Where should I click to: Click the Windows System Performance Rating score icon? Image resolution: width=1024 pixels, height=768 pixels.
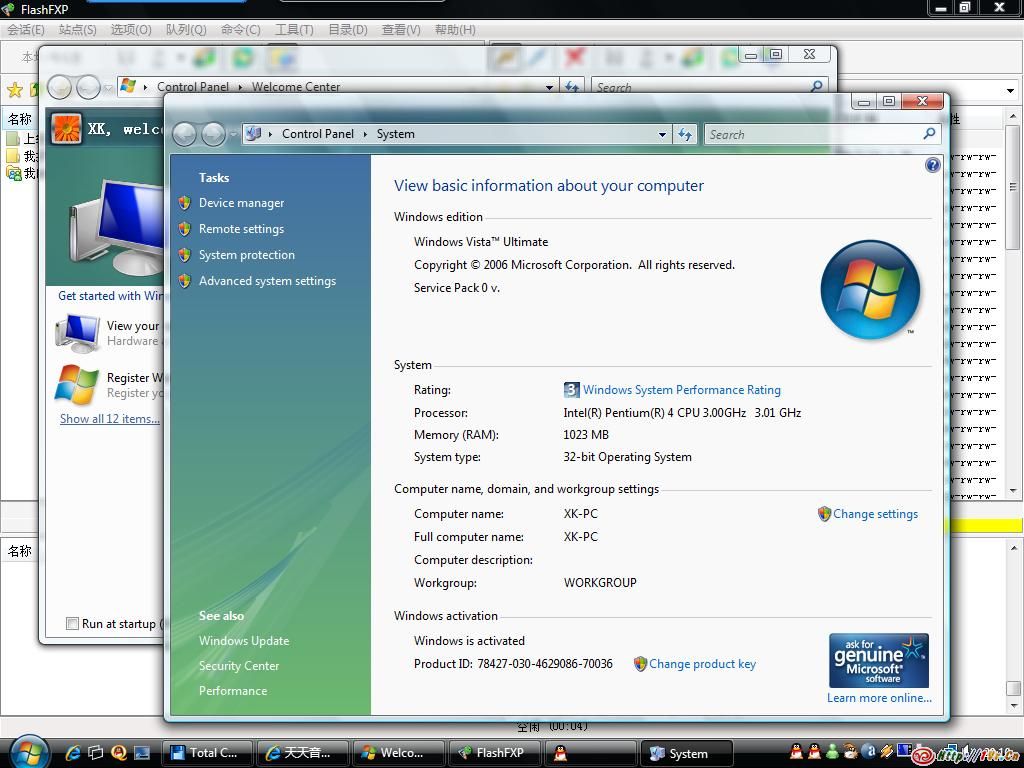(571, 390)
